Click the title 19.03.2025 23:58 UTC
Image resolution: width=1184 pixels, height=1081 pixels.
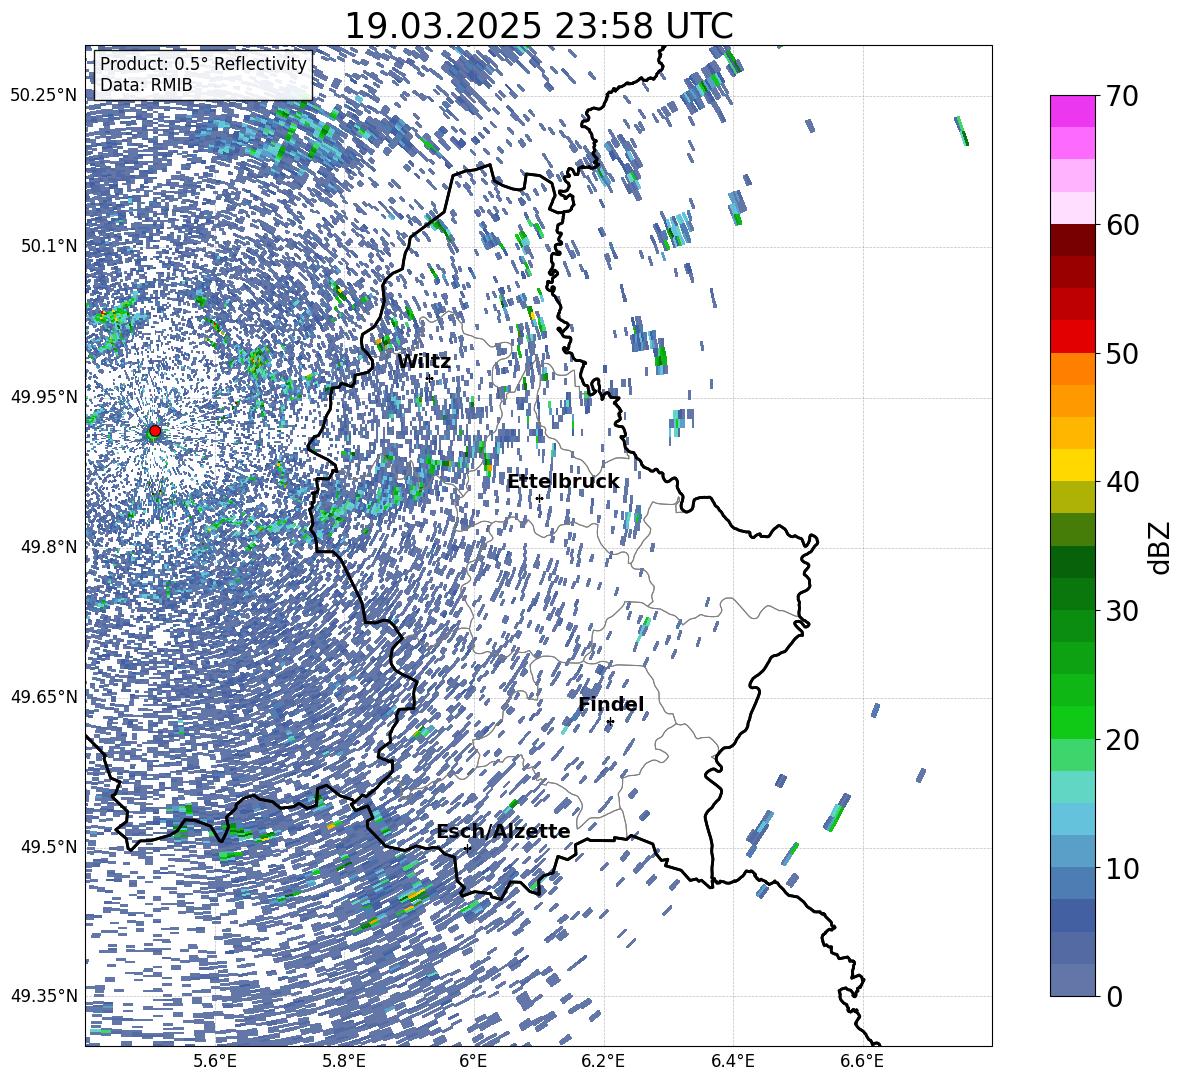coord(538,26)
